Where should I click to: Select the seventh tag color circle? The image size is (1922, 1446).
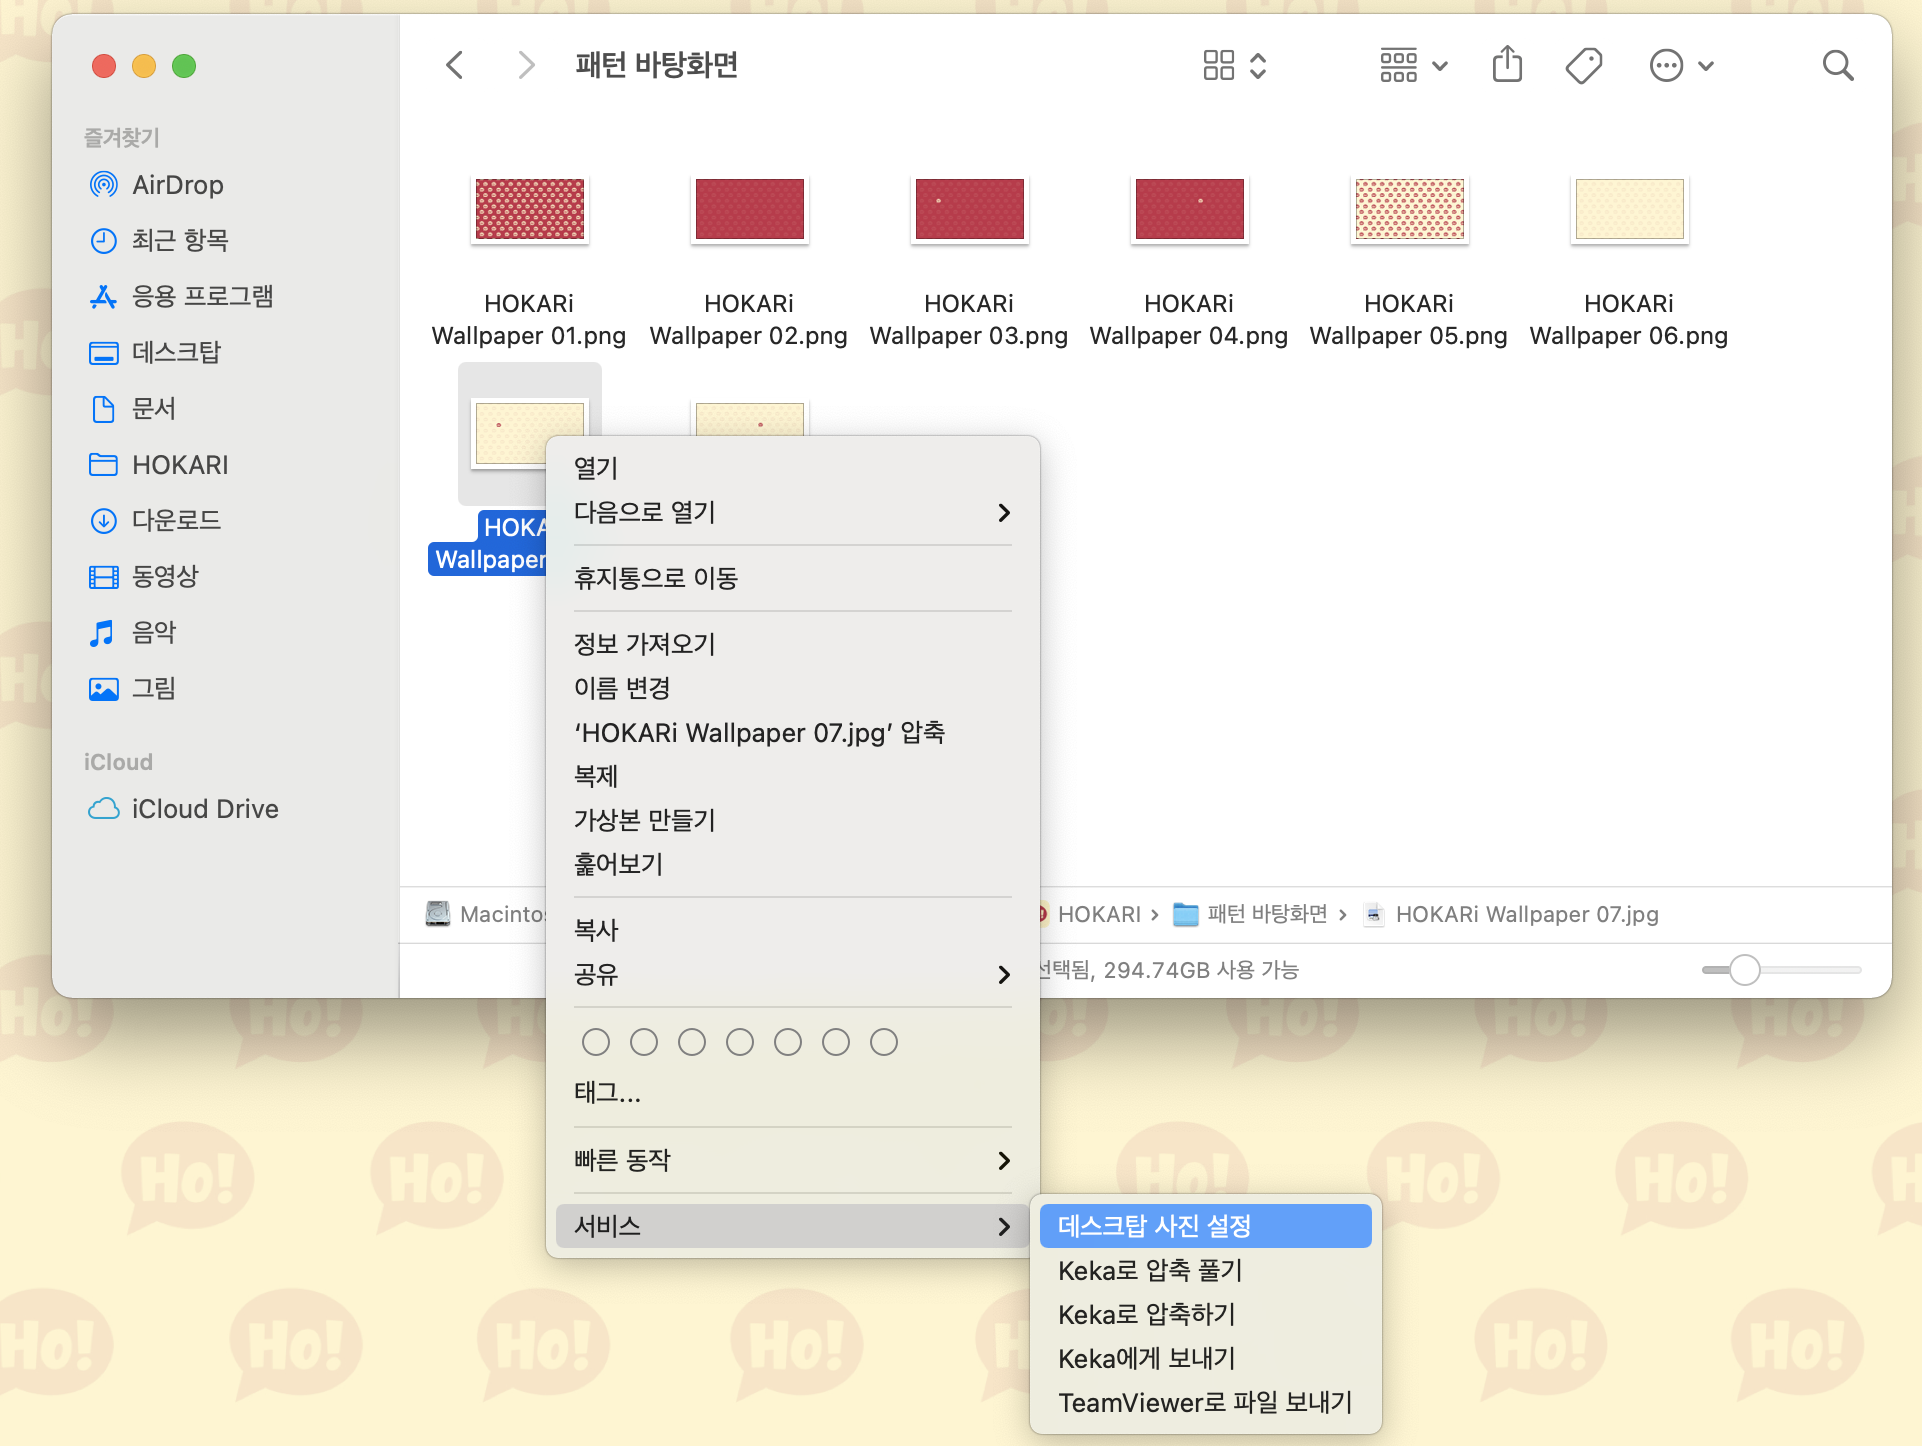click(x=884, y=1042)
